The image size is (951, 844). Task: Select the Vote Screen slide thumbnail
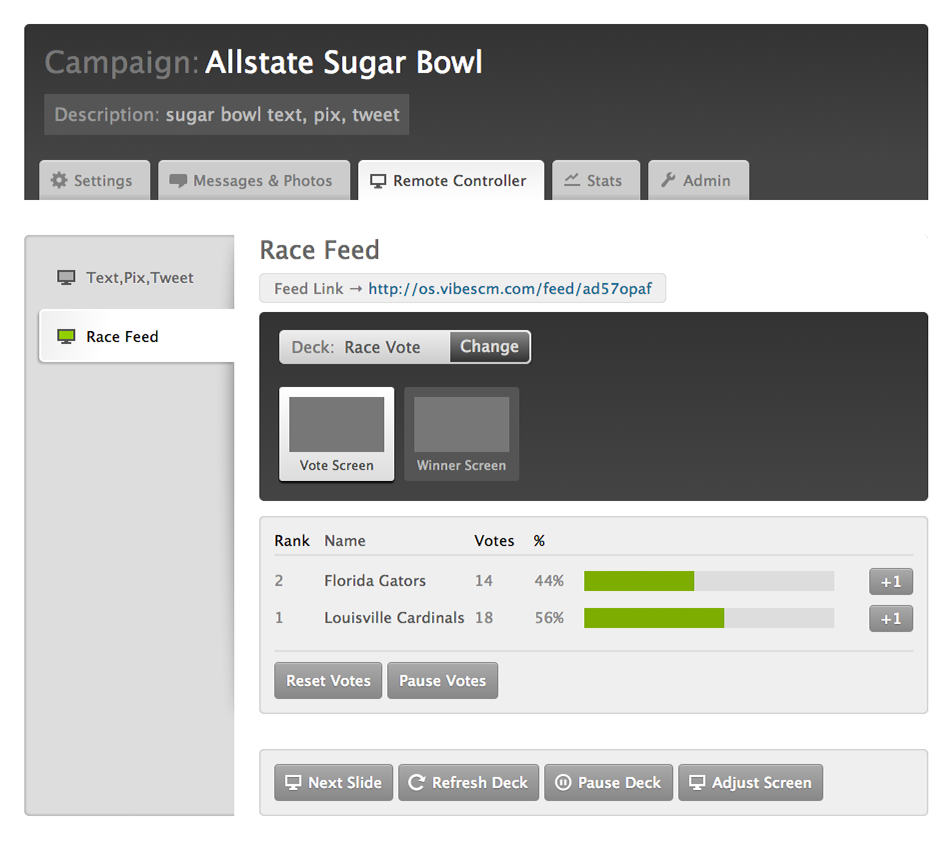(x=336, y=434)
